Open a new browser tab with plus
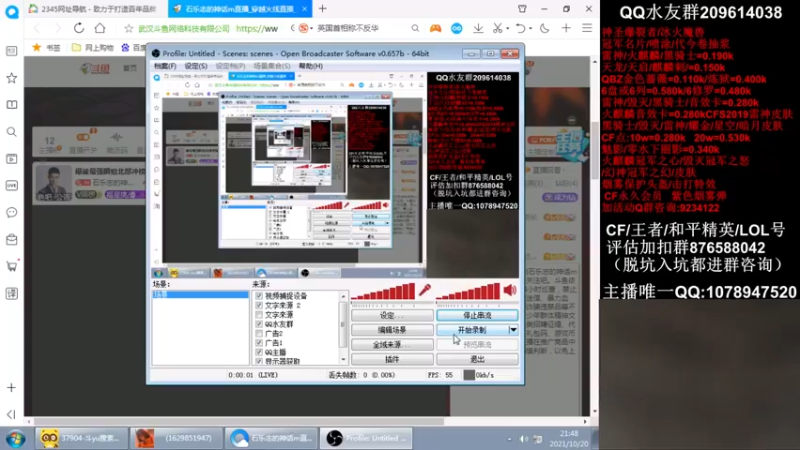This screenshot has height=450, width=800. pos(322,9)
